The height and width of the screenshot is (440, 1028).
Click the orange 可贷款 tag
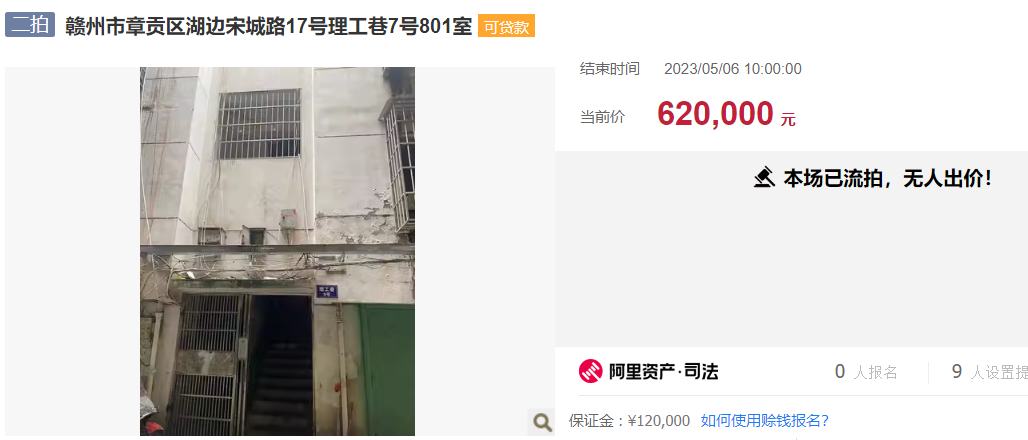pos(506,26)
